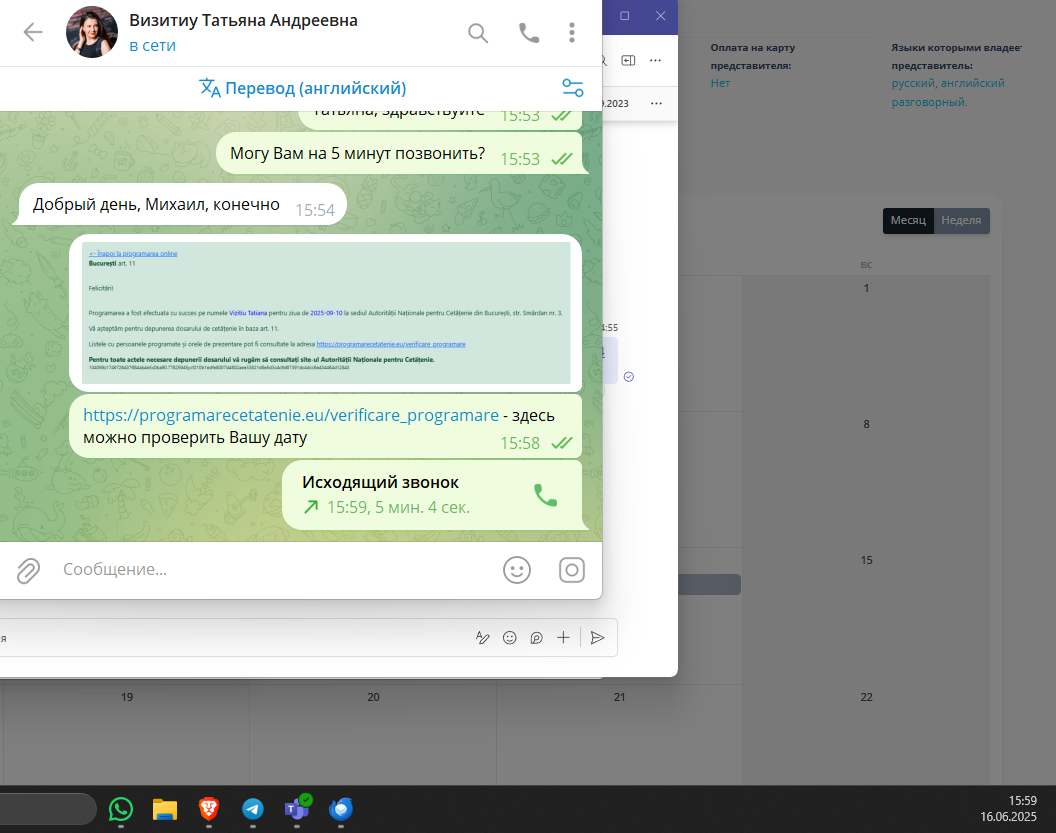Click the Teams text formatting pen icon
This screenshot has width=1056, height=833.
(482, 638)
